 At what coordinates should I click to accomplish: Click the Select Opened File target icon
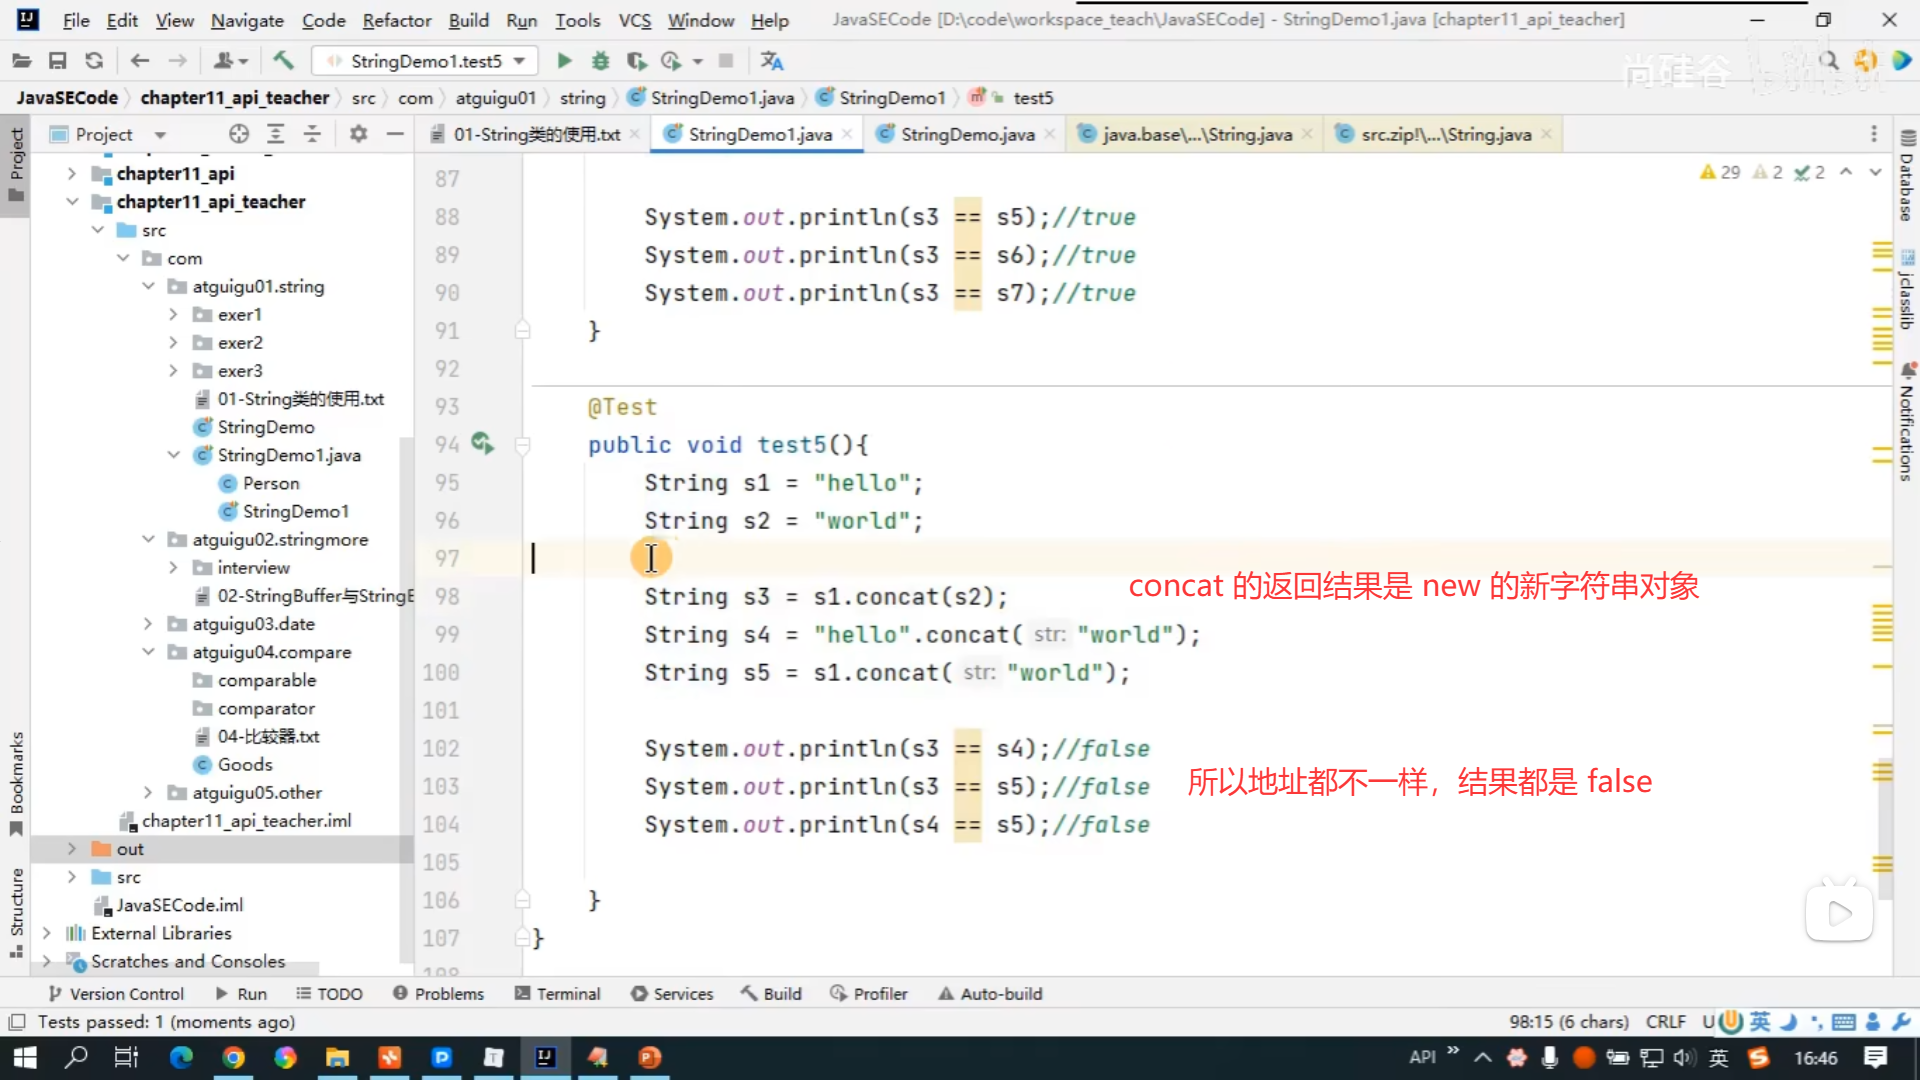pyautogui.click(x=238, y=134)
